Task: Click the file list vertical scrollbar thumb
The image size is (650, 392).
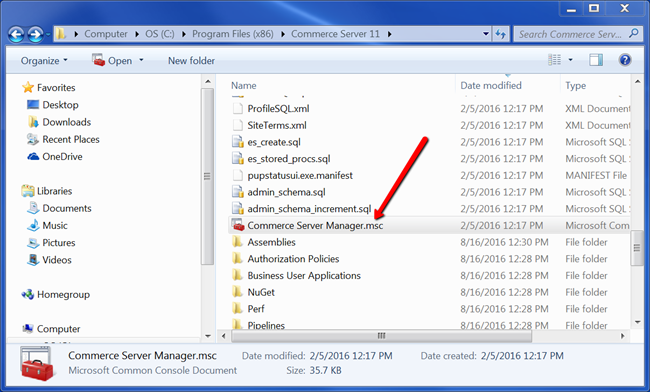Action: tap(637, 248)
